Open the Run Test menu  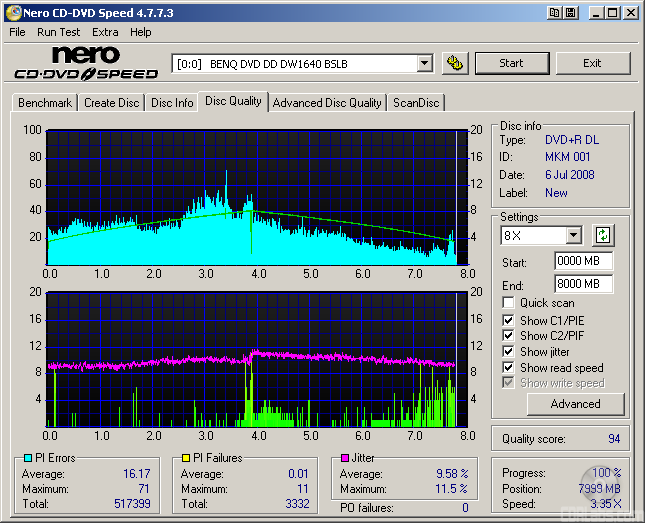(59, 32)
